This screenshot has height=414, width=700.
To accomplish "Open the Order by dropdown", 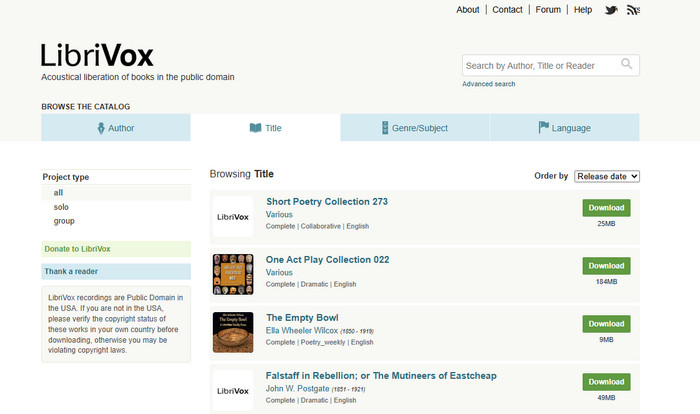I will click(606, 176).
